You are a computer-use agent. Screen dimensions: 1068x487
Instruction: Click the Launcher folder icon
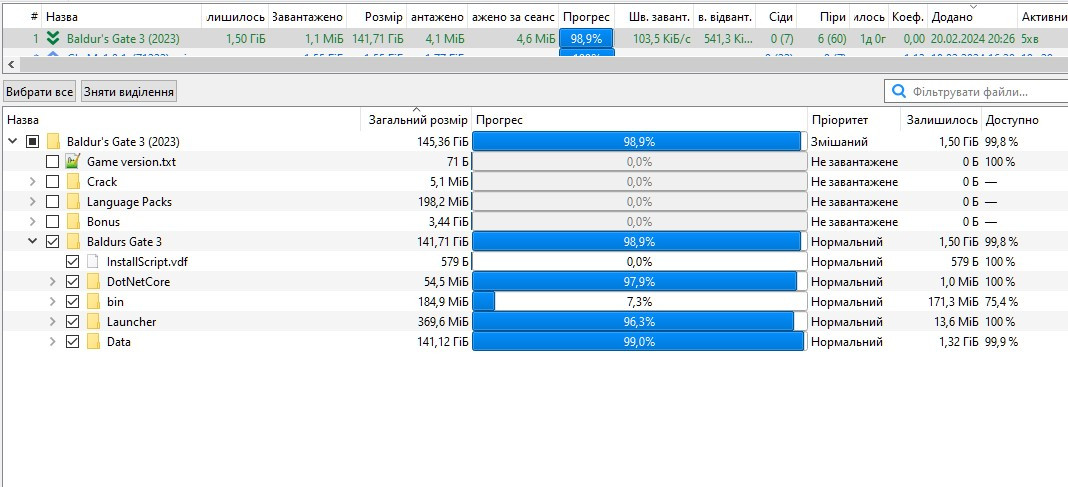(x=93, y=322)
